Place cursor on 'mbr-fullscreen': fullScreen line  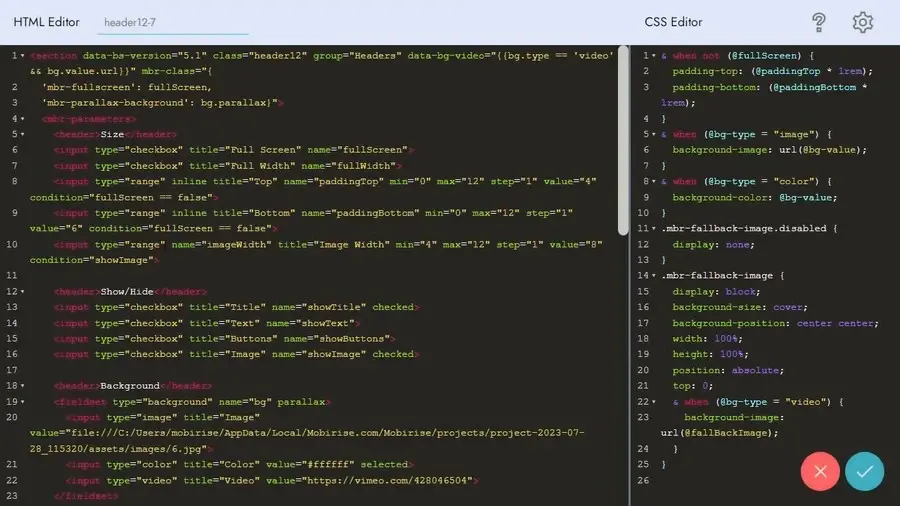coord(127,87)
